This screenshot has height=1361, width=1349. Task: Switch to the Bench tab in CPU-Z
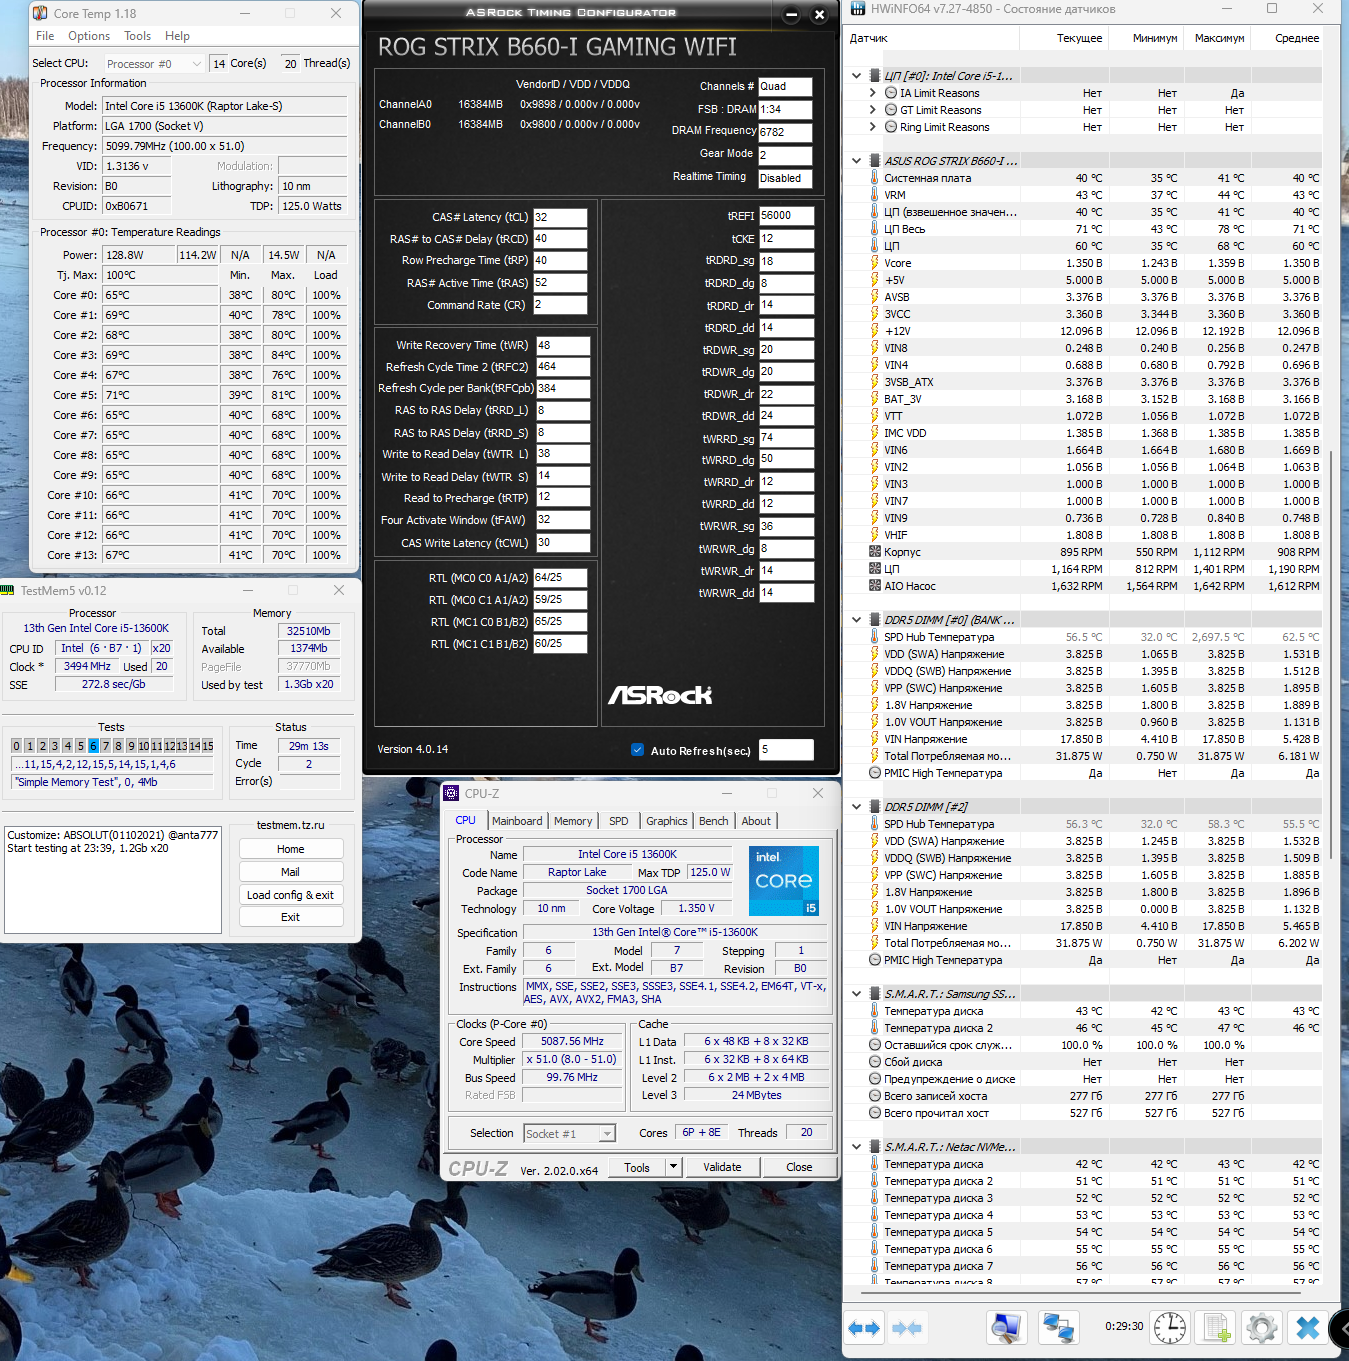(x=714, y=821)
